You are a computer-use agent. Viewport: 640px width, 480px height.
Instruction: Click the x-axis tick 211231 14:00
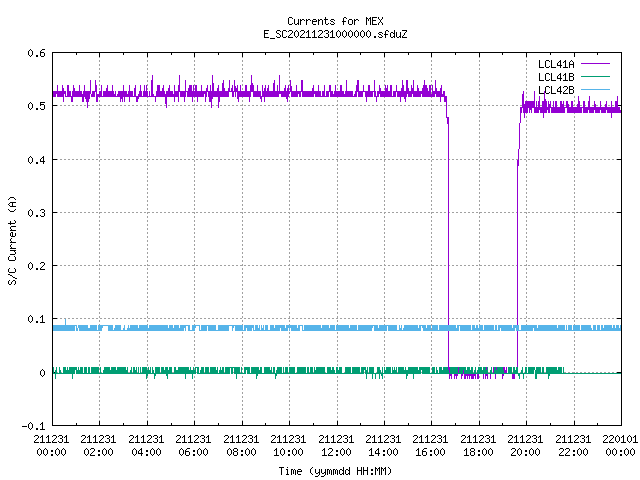pyautogui.click(x=383, y=446)
